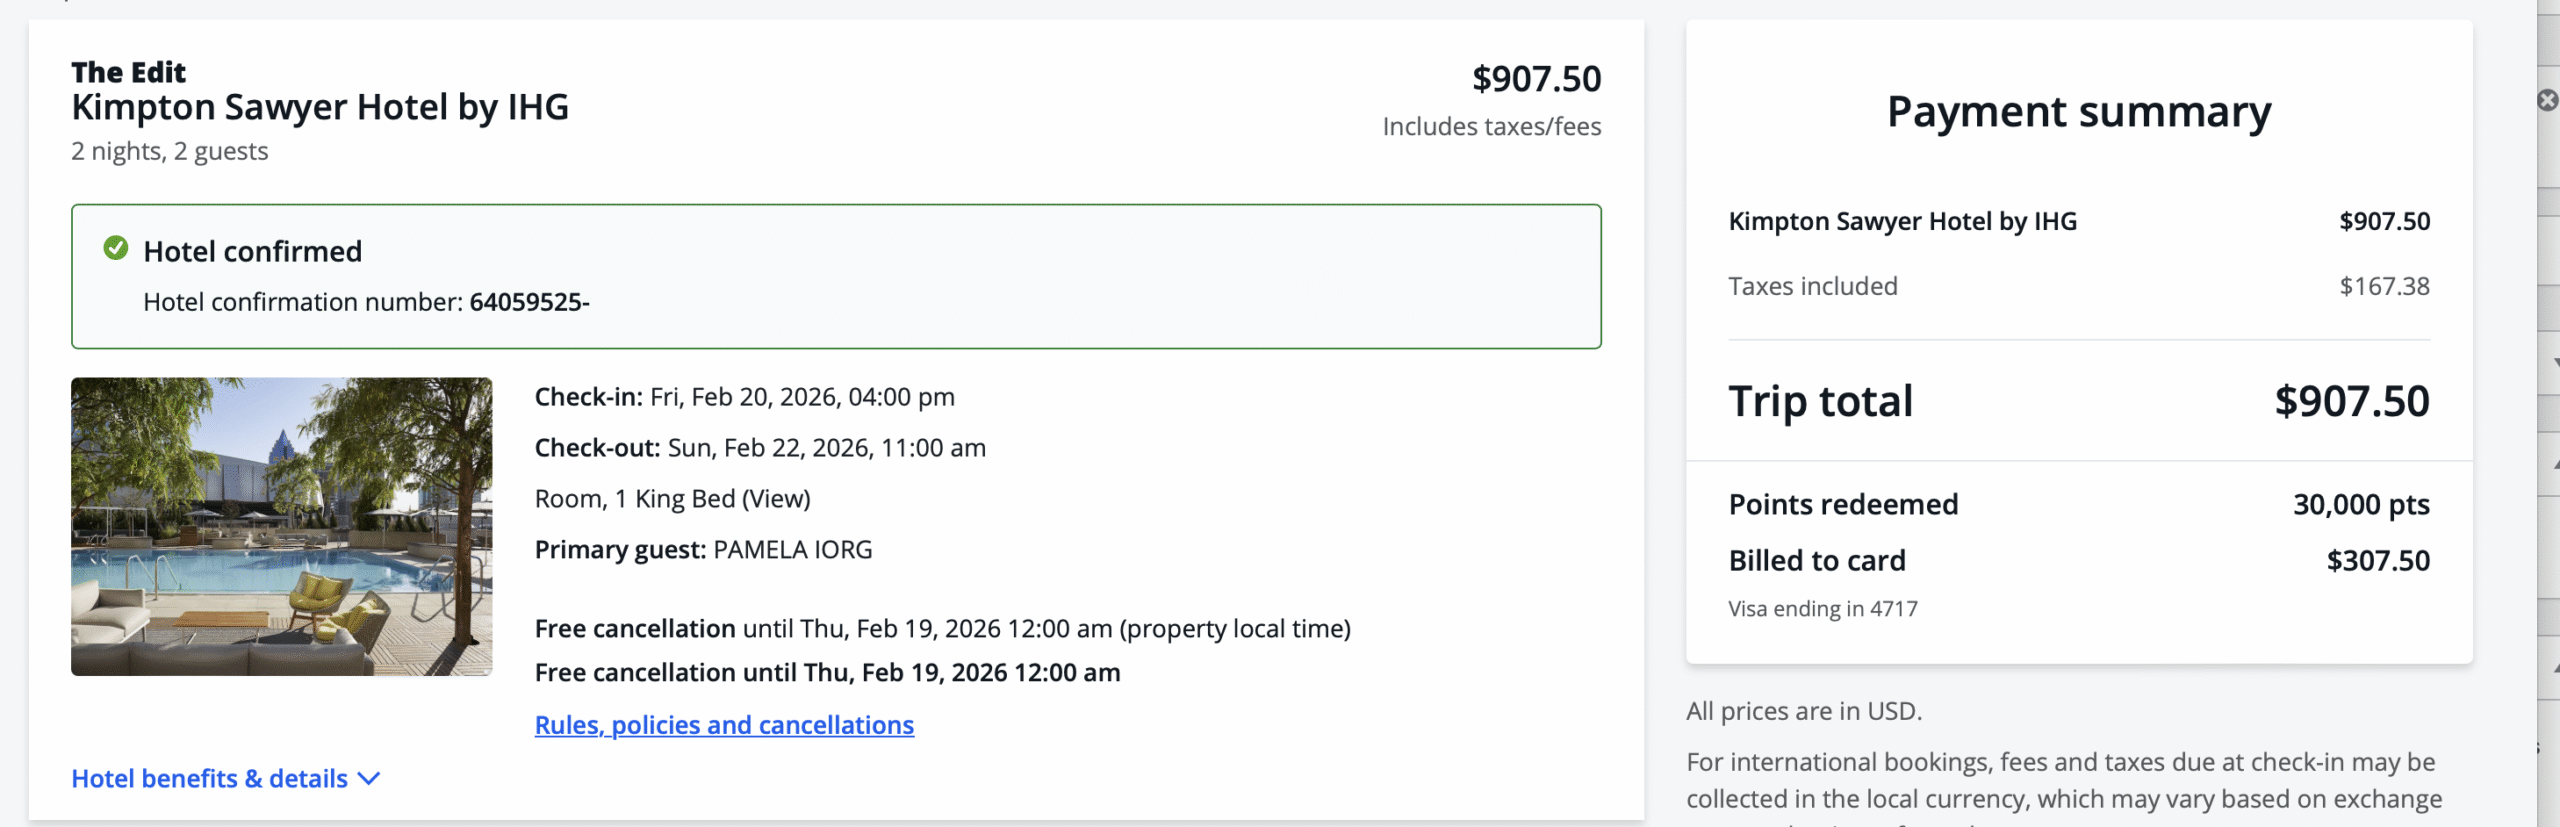This screenshot has height=827, width=2560.
Task: Click the gray X icon at right edge
Action: click(x=2548, y=100)
